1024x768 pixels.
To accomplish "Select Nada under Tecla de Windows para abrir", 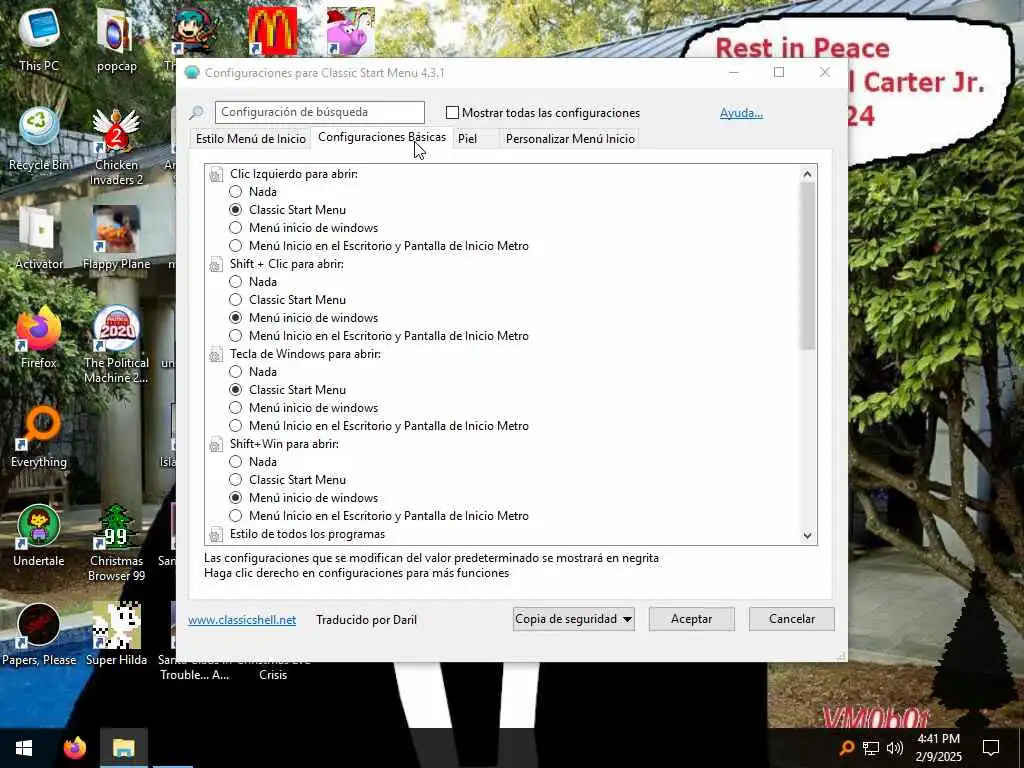I will 236,372.
